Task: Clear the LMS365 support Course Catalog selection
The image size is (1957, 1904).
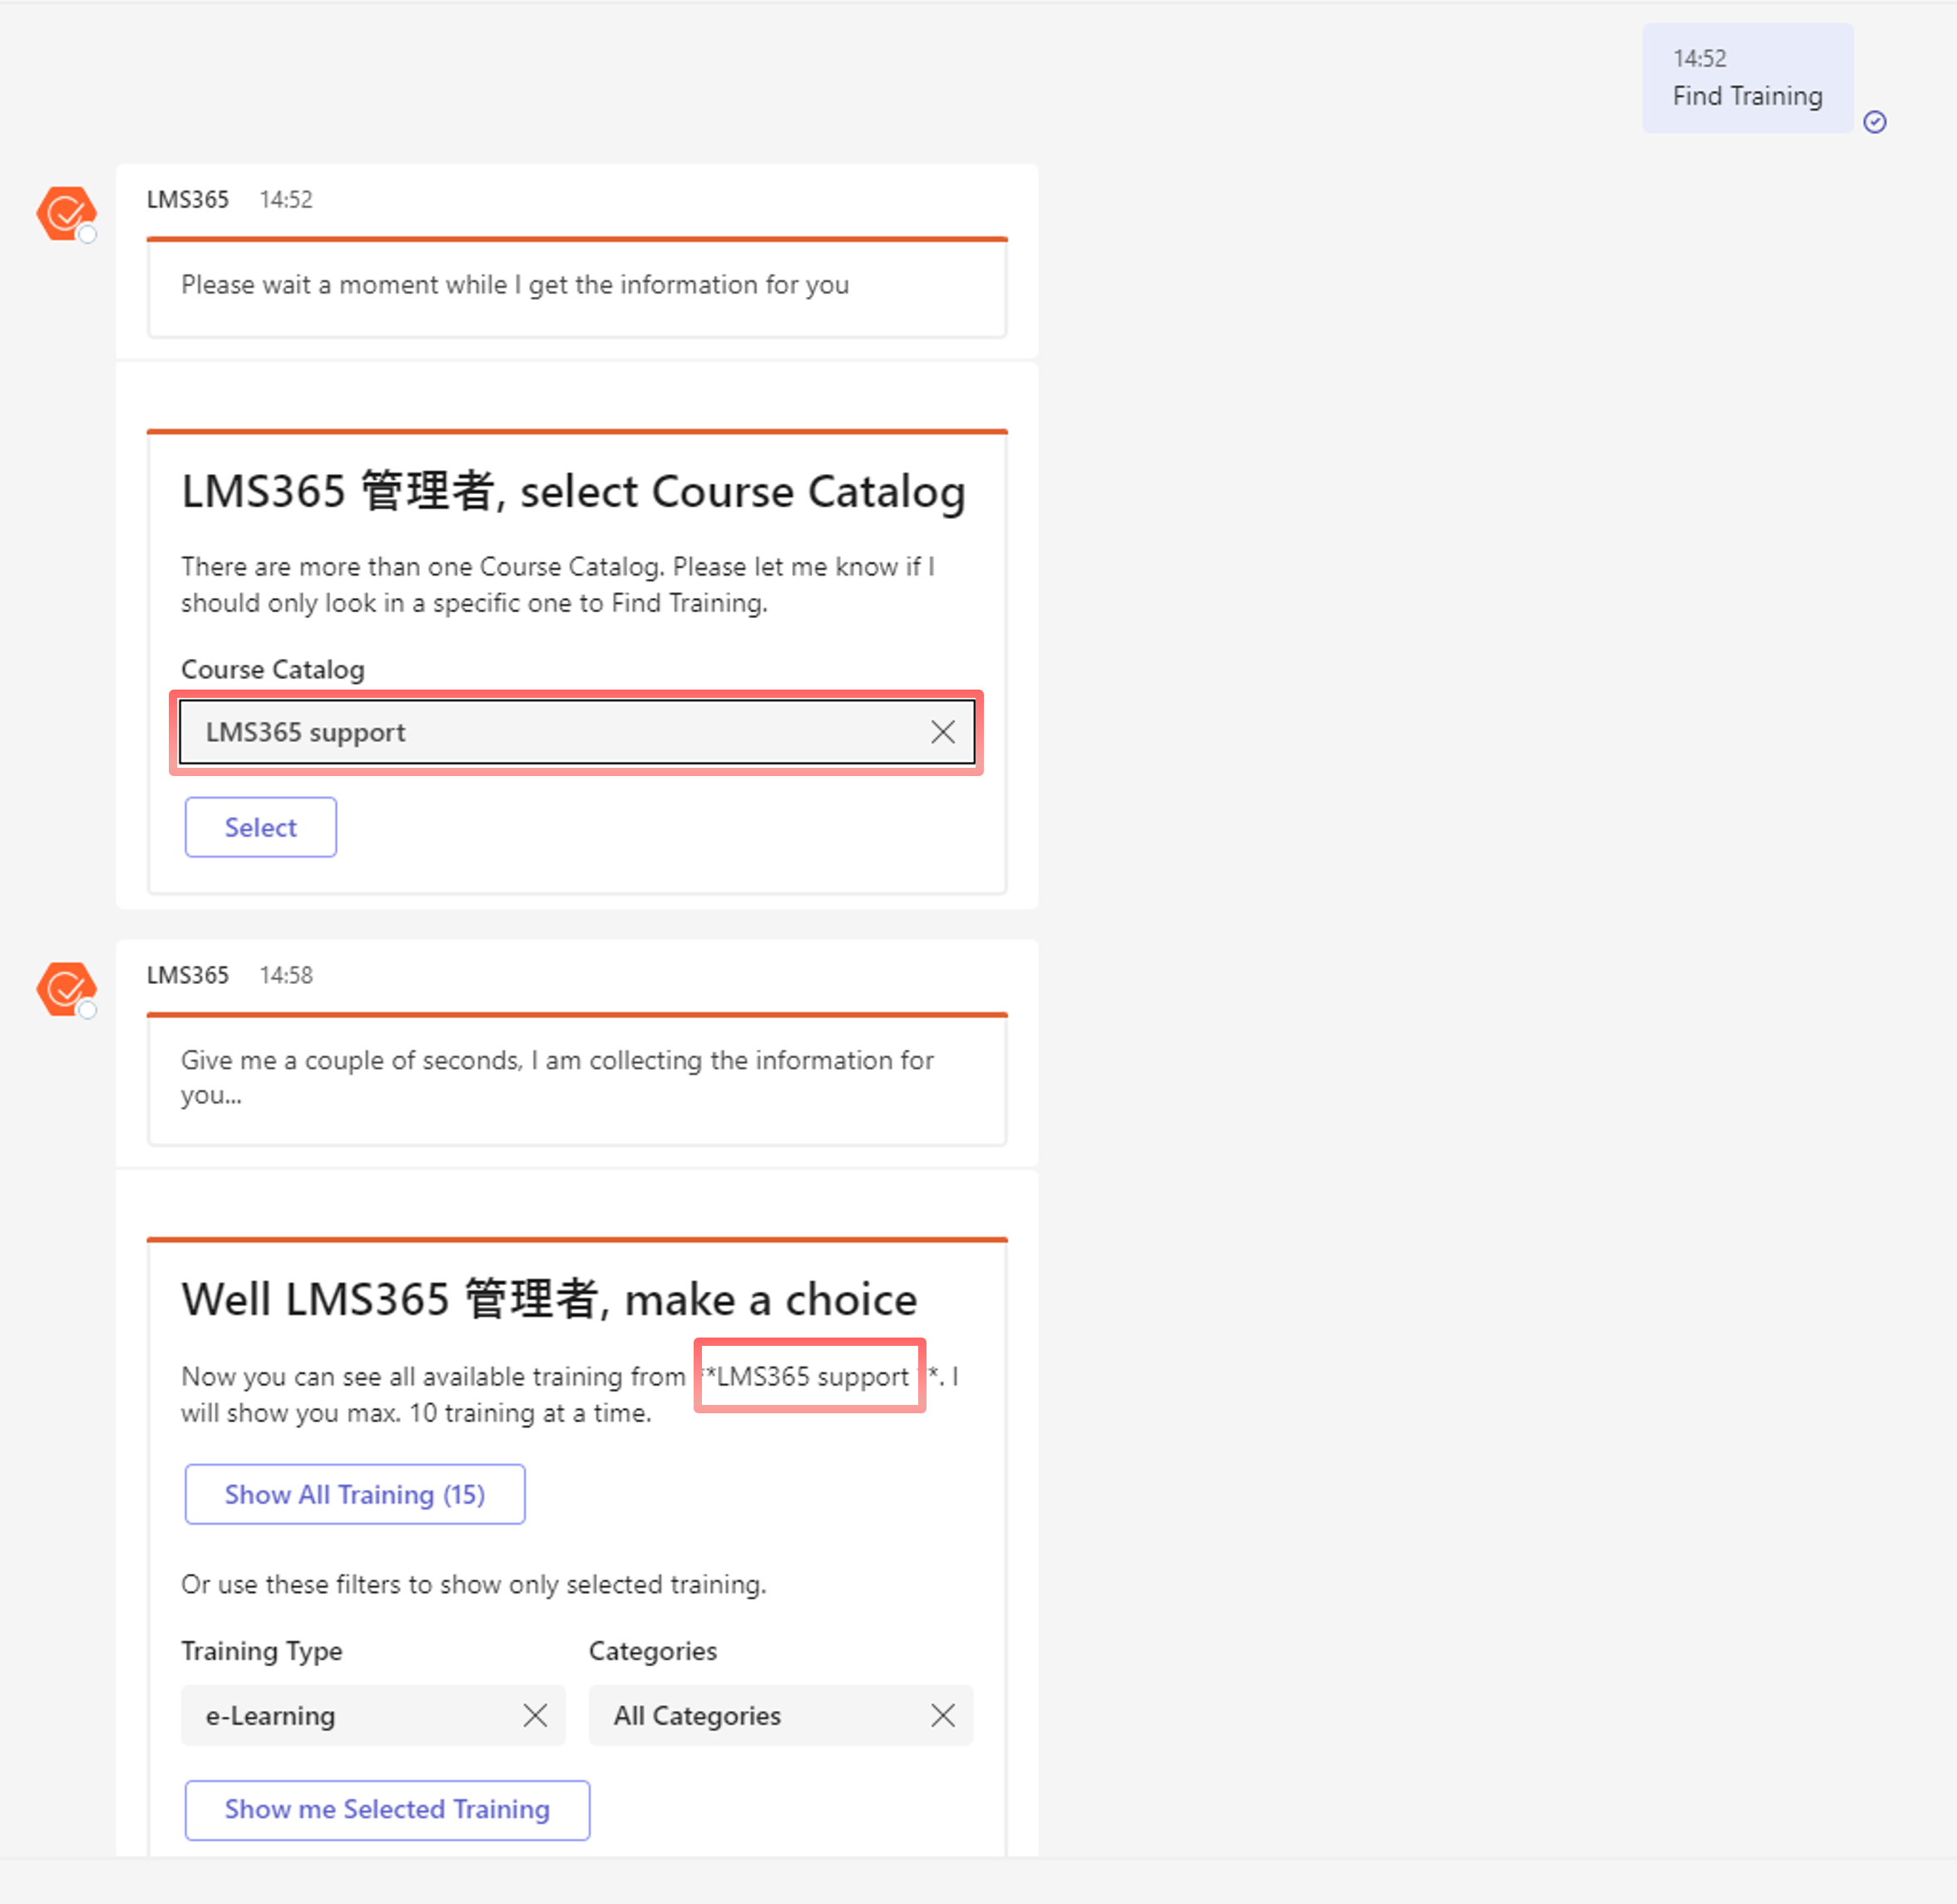Action: pyautogui.click(x=942, y=732)
